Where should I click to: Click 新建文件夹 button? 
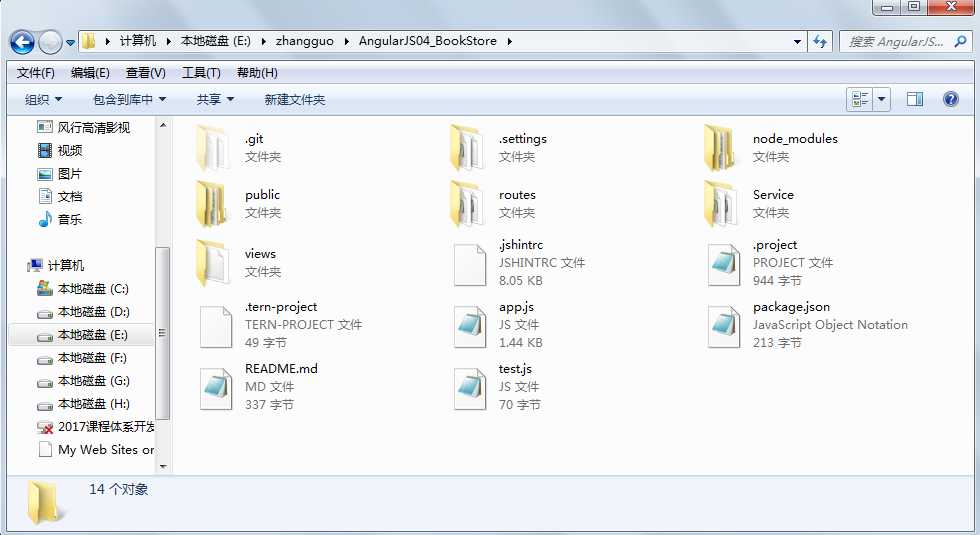pyautogui.click(x=294, y=99)
